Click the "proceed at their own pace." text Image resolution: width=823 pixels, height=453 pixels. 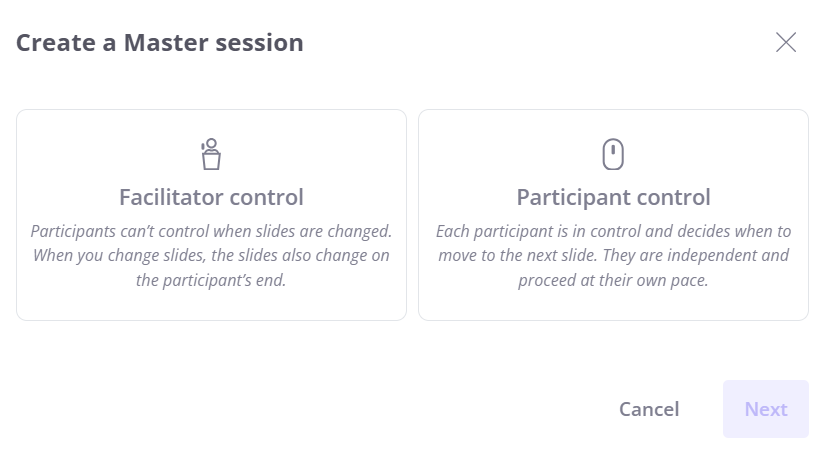pos(613,280)
